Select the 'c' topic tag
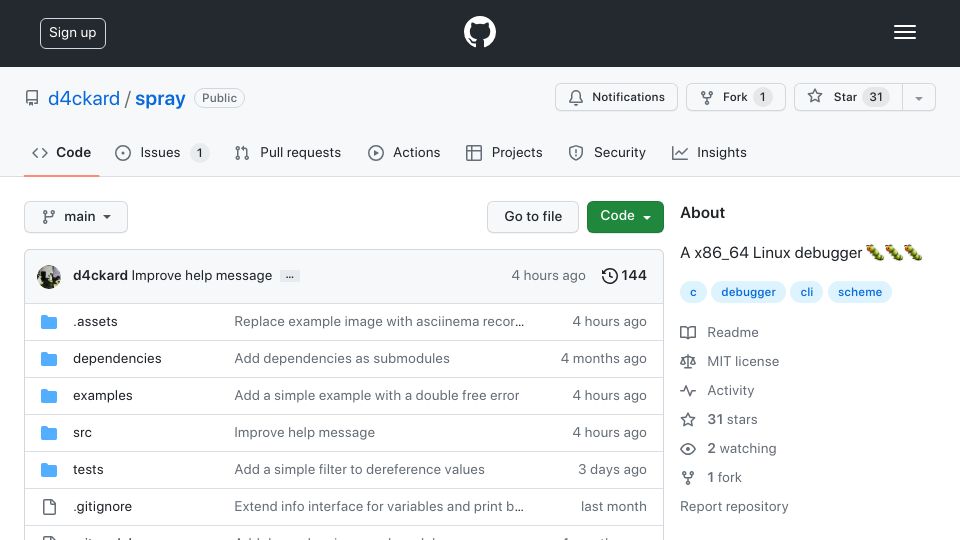Viewport: 960px width, 540px height. pos(693,292)
